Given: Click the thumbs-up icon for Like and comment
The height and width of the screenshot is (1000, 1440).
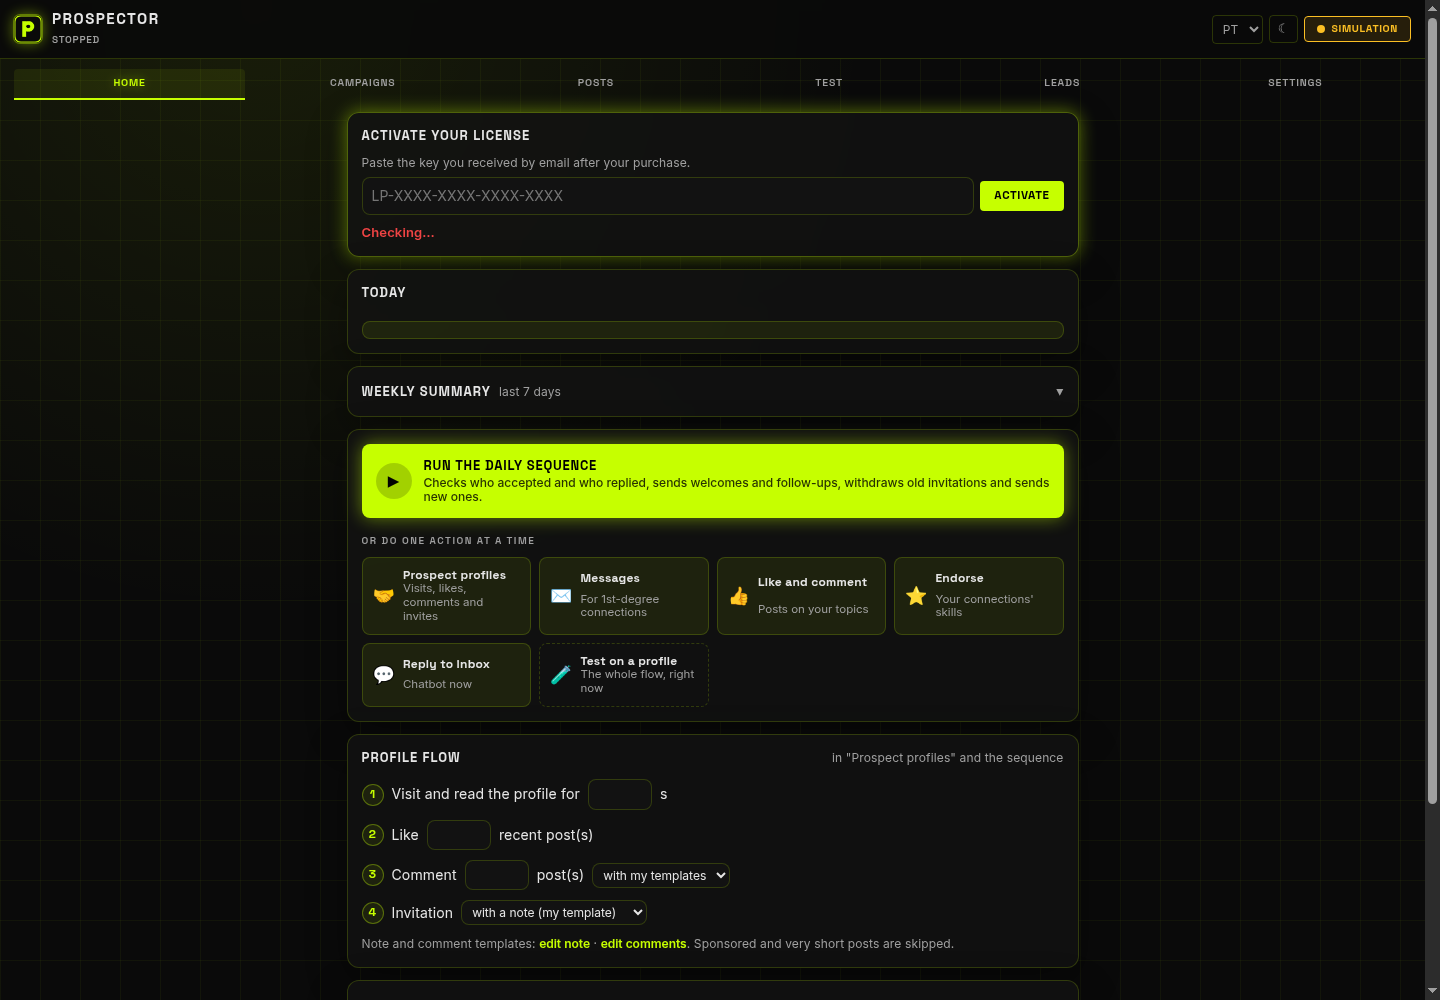Looking at the screenshot, I should [739, 596].
